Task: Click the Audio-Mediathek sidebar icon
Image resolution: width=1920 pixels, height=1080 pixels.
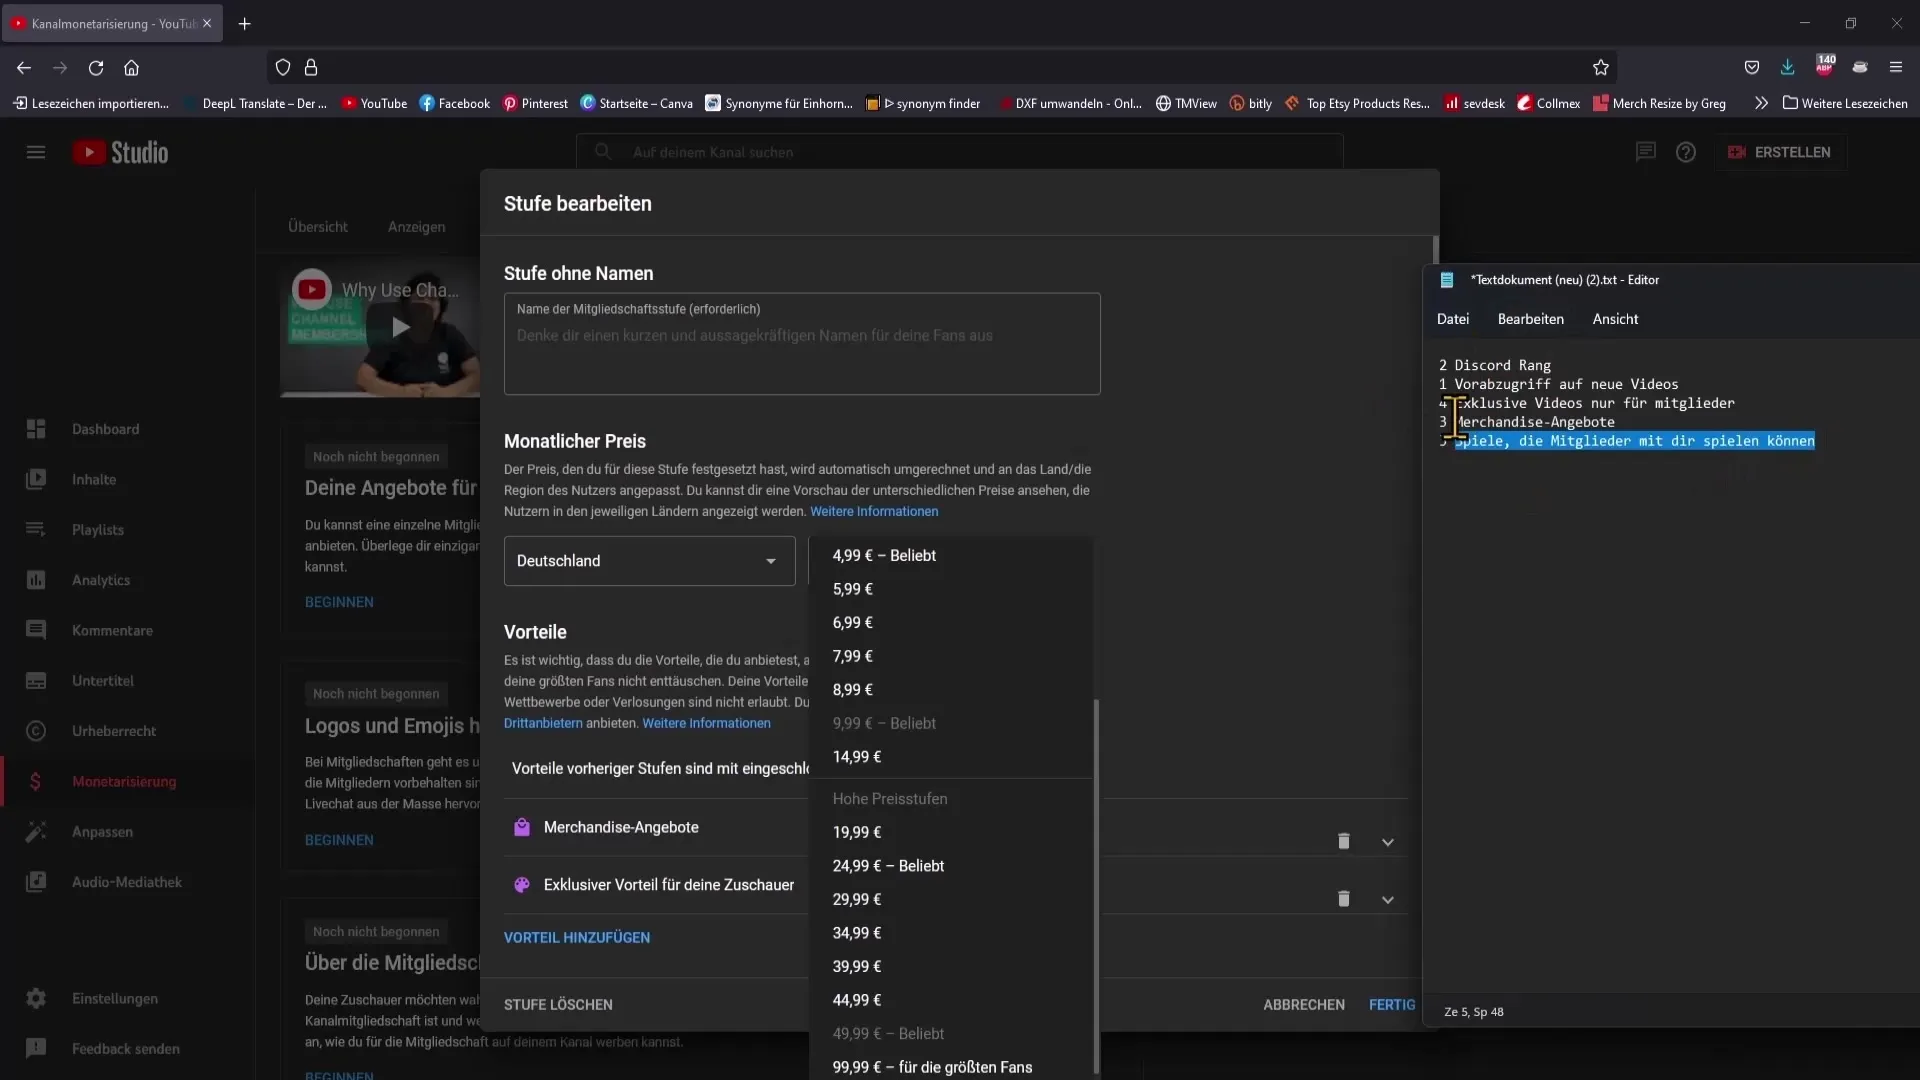Action: 36,882
